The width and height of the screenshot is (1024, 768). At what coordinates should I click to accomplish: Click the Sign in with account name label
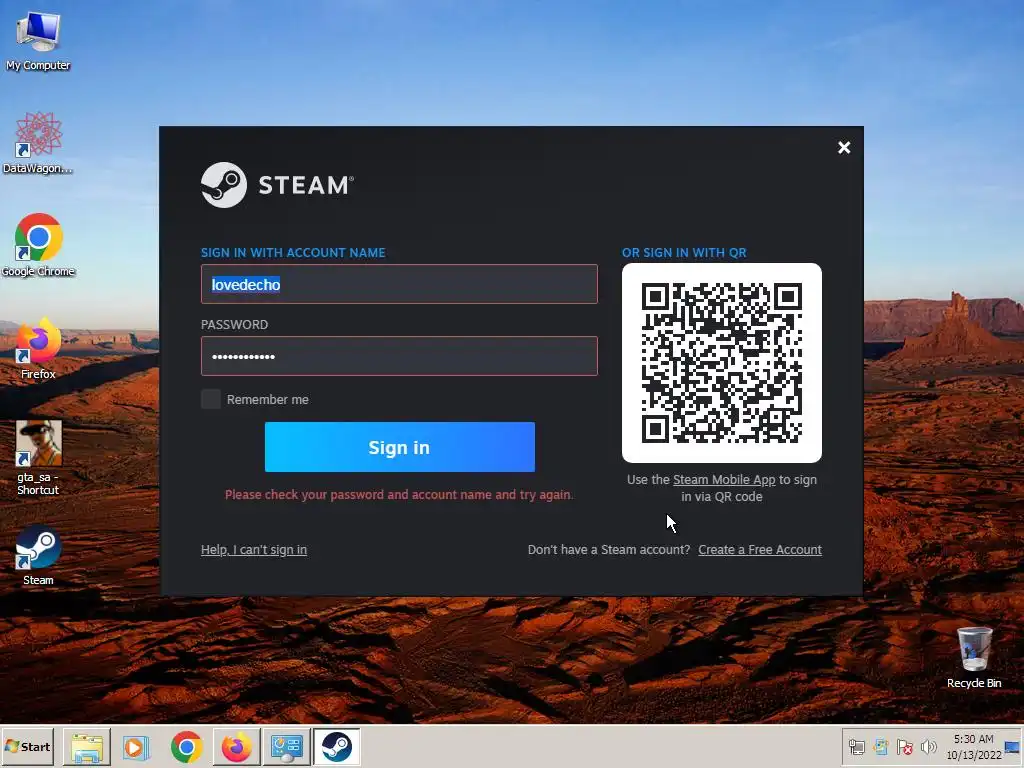(x=293, y=253)
